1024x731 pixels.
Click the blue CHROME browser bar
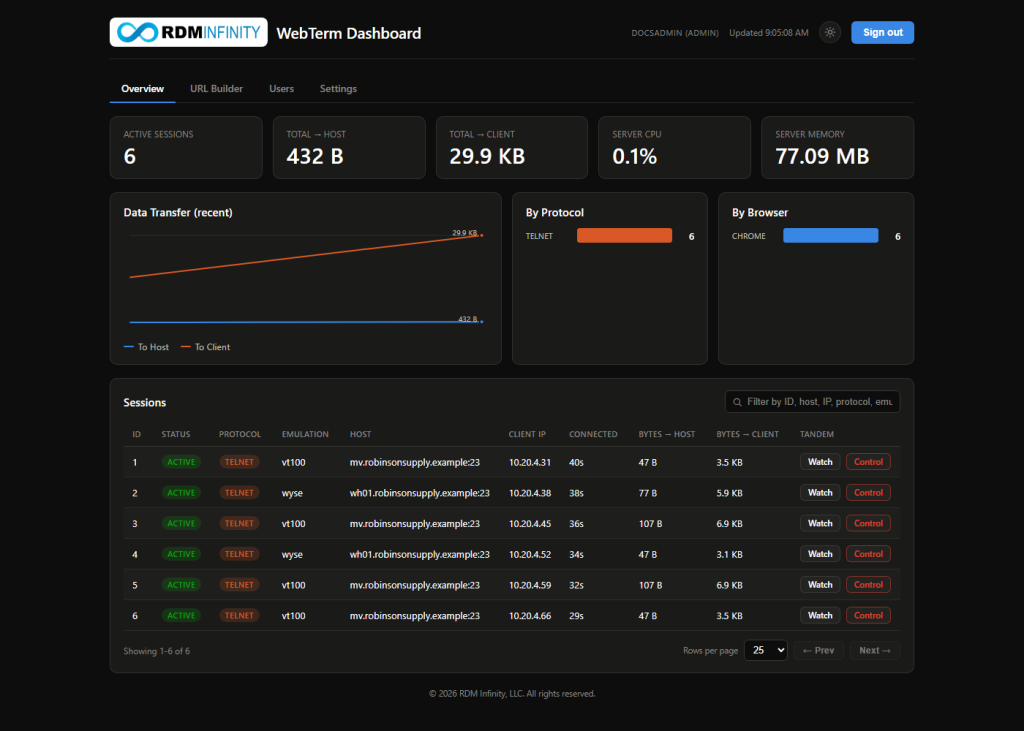[x=831, y=236]
